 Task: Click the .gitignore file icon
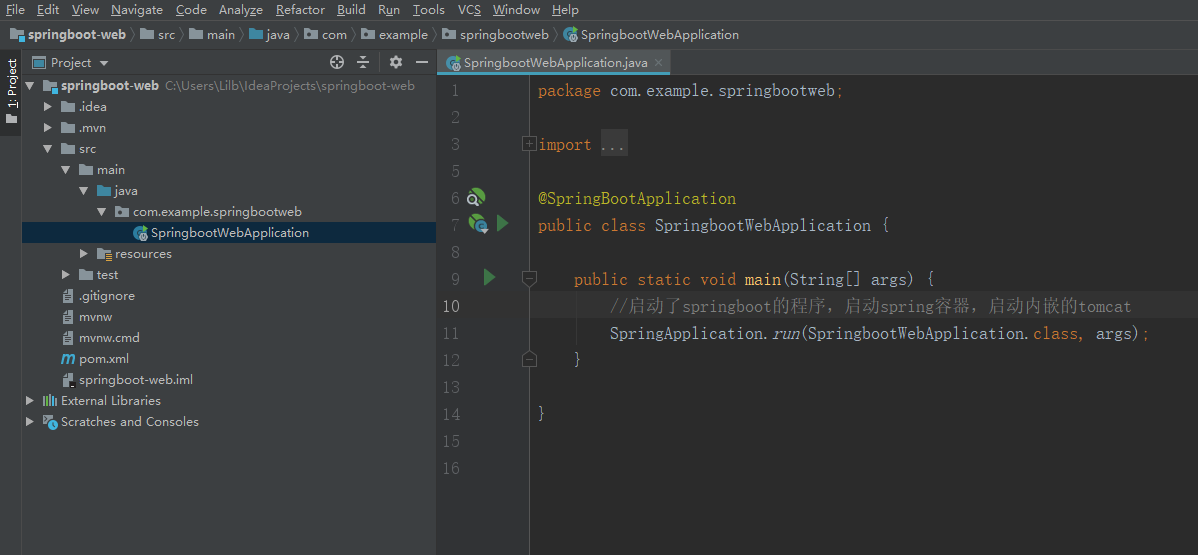[68, 296]
